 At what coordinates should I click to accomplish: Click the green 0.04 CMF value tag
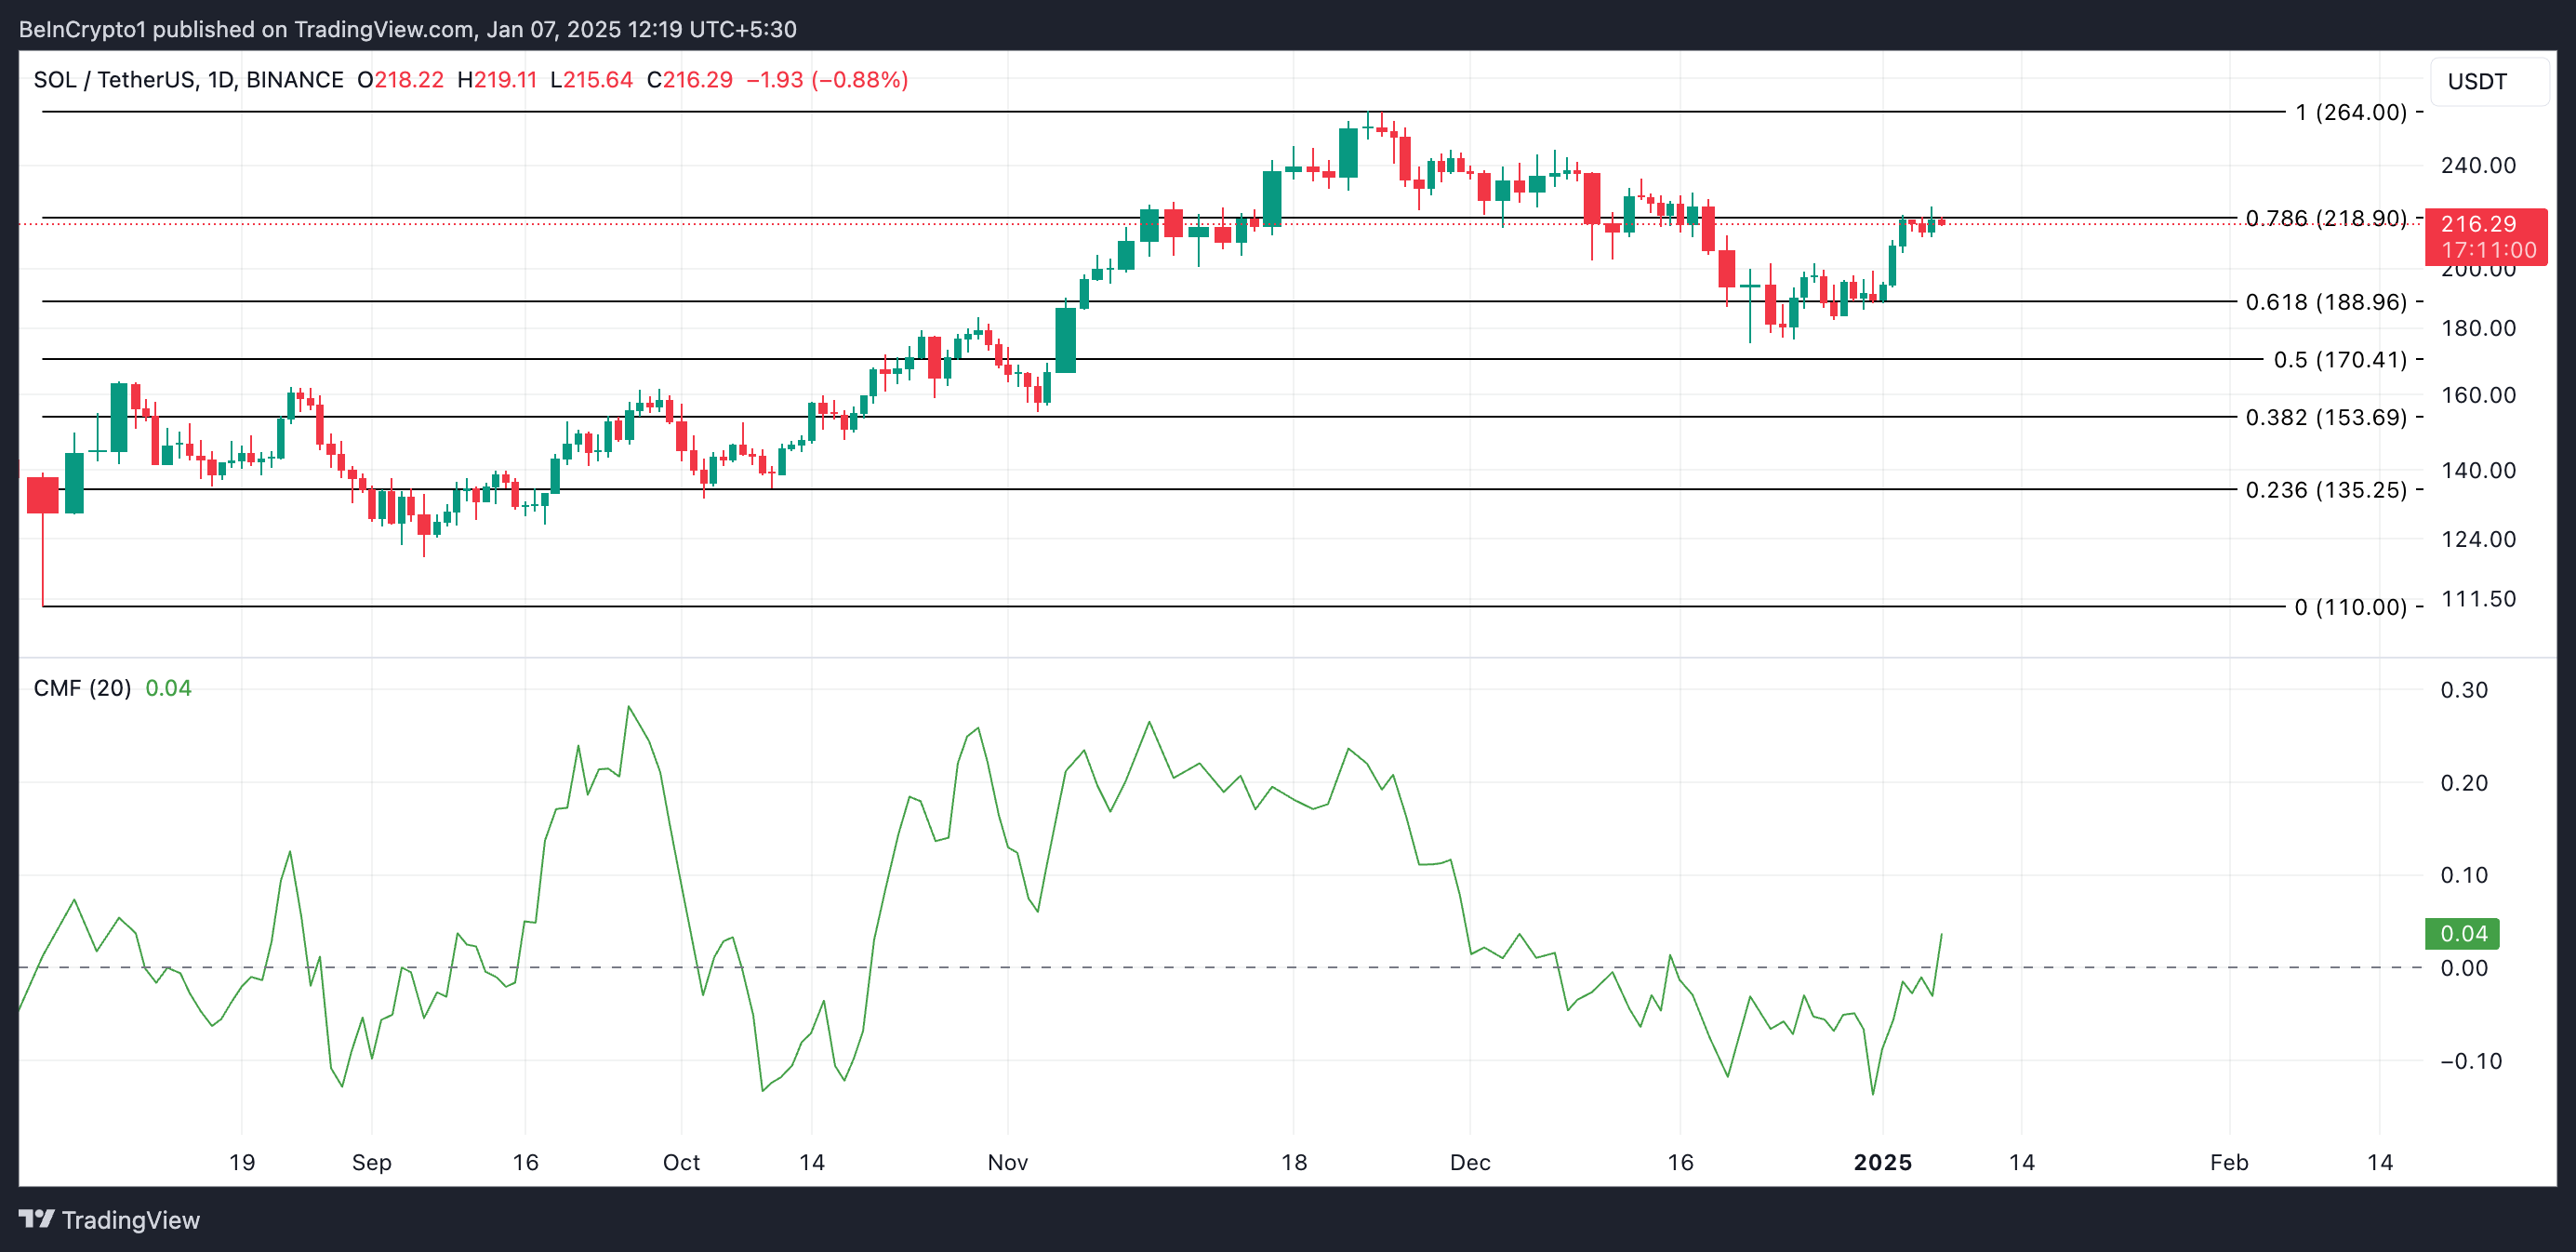click(2462, 933)
